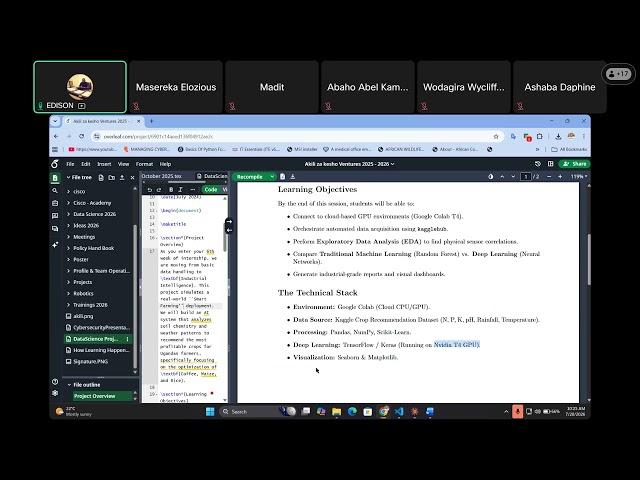Screen dimensions: 640x480
Task: Sync PDF location to code arrow
Action: coord(229,230)
